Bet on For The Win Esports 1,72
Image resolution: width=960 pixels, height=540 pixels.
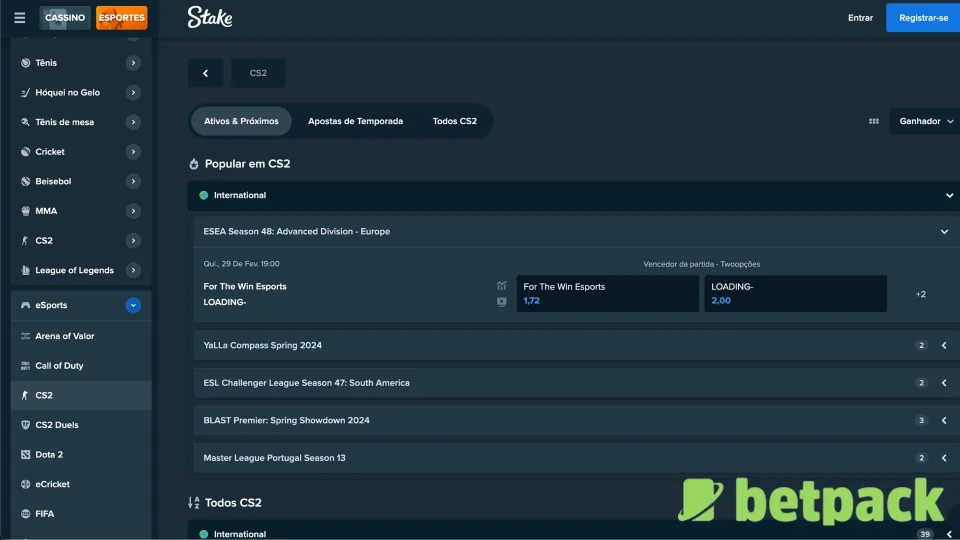pos(607,294)
